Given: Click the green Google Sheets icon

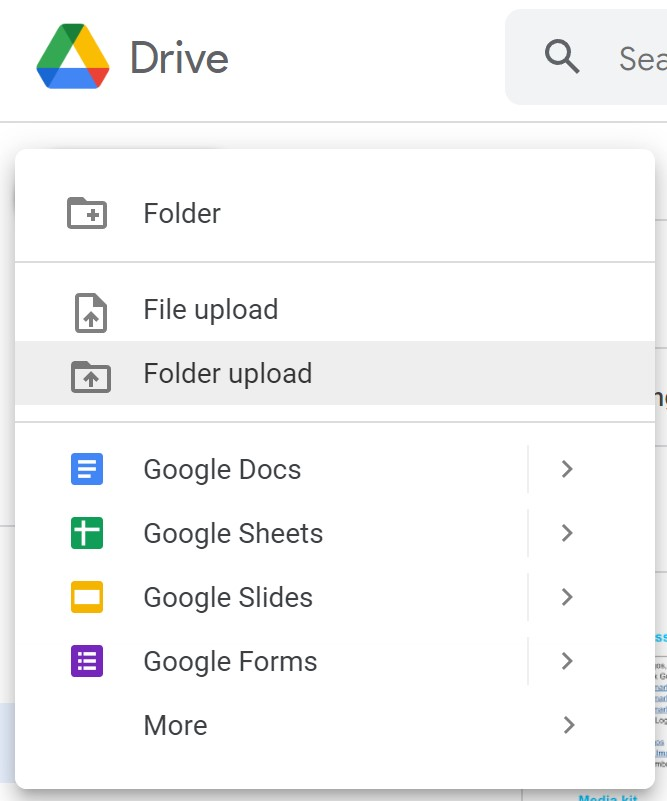Looking at the screenshot, I should (x=87, y=533).
